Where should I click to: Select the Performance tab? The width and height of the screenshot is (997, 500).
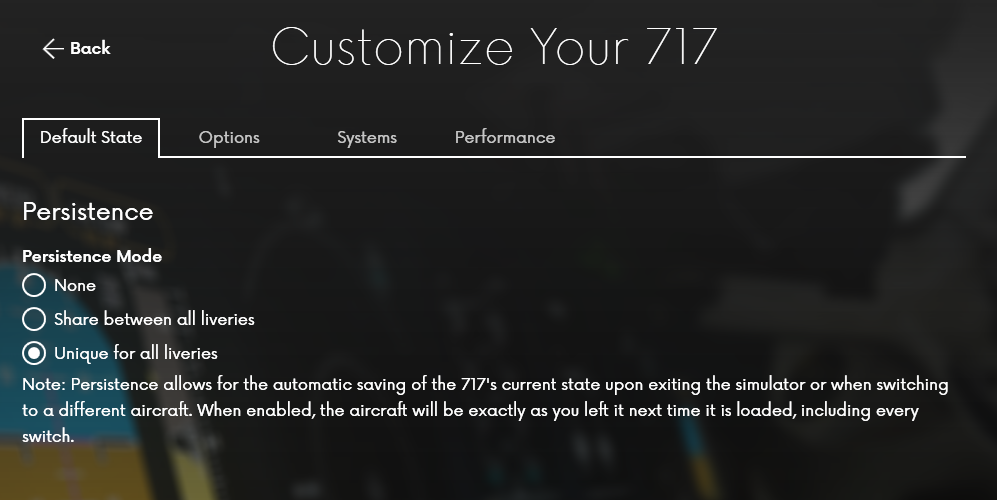tap(505, 137)
